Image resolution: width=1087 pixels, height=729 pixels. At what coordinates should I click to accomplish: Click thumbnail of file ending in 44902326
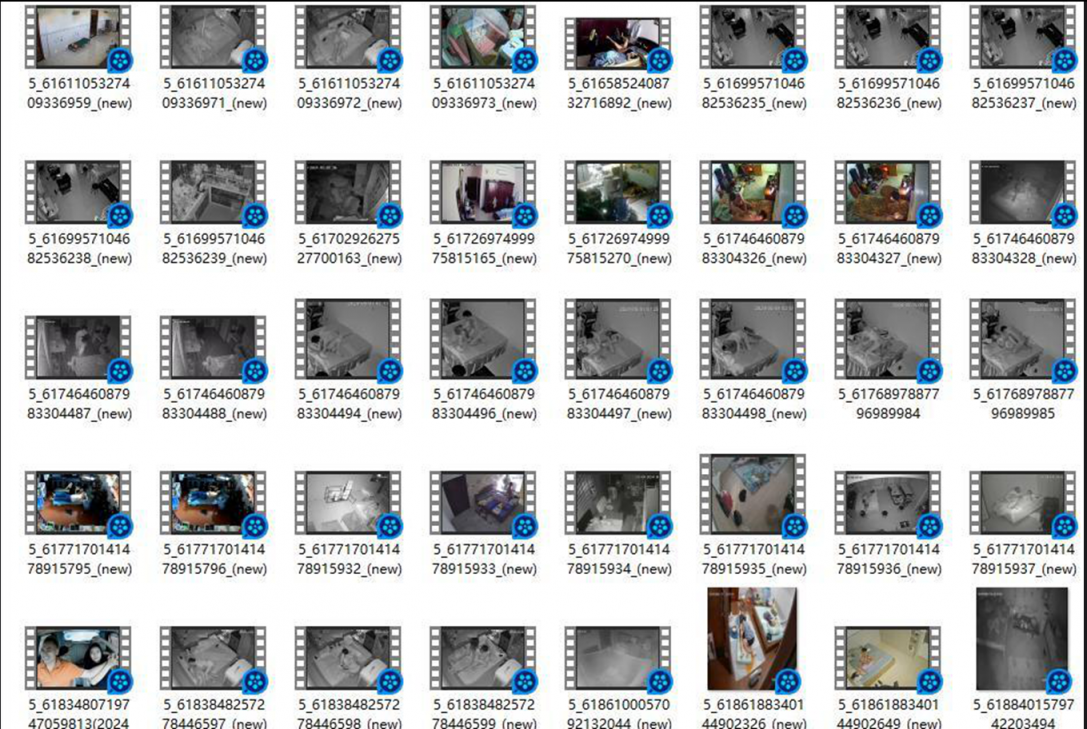pyautogui.click(x=753, y=640)
